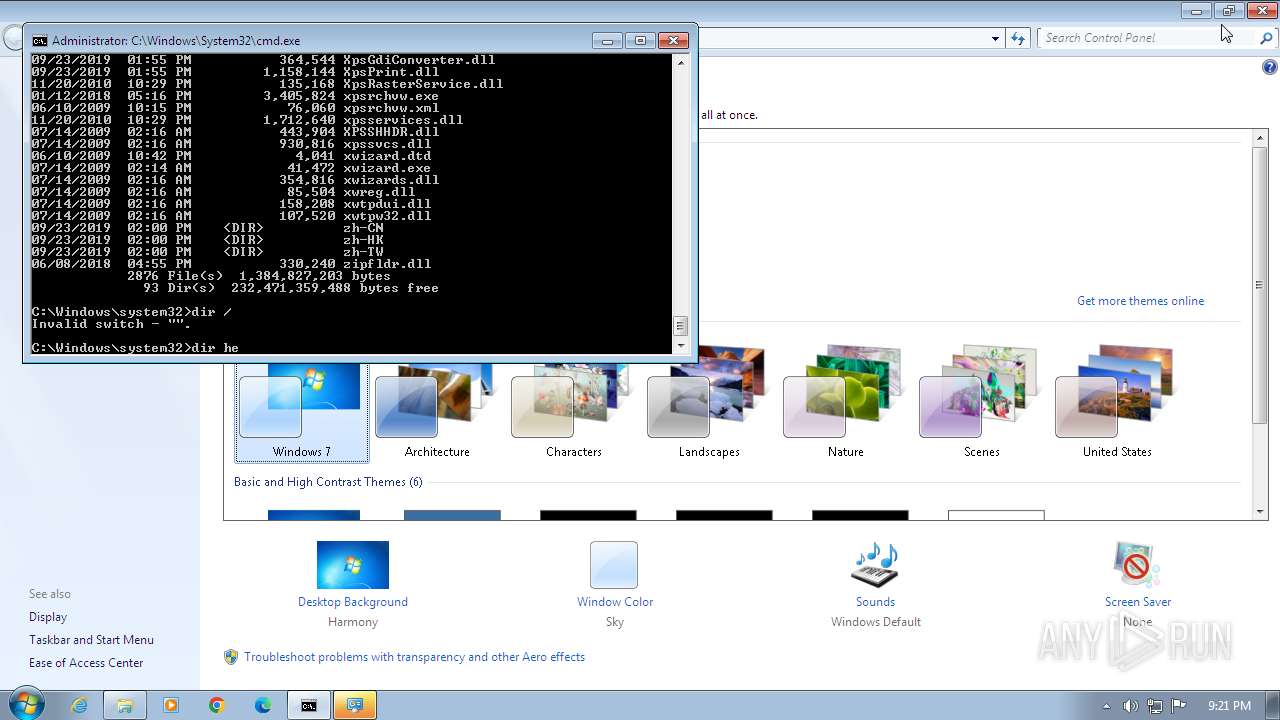Click the themes list vertical scrollbar thumb
The height and width of the screenshot is (720, 1280).
coord(1259,285)
